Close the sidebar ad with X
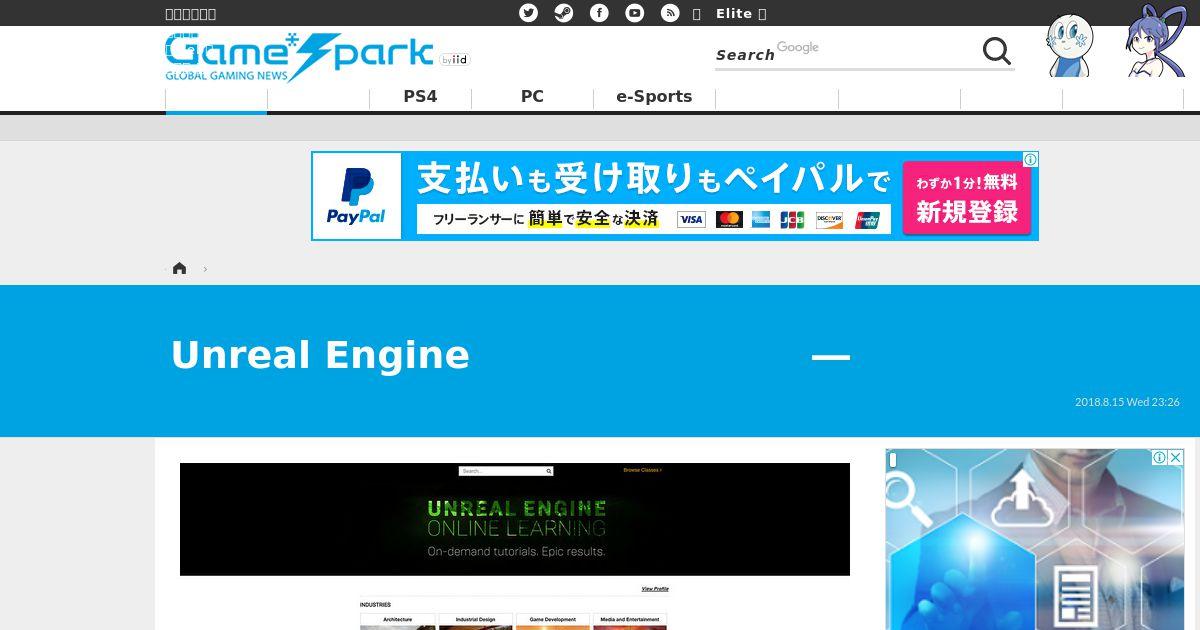The width and height of the screenshot is (1200, 630). coord(1175,457)
